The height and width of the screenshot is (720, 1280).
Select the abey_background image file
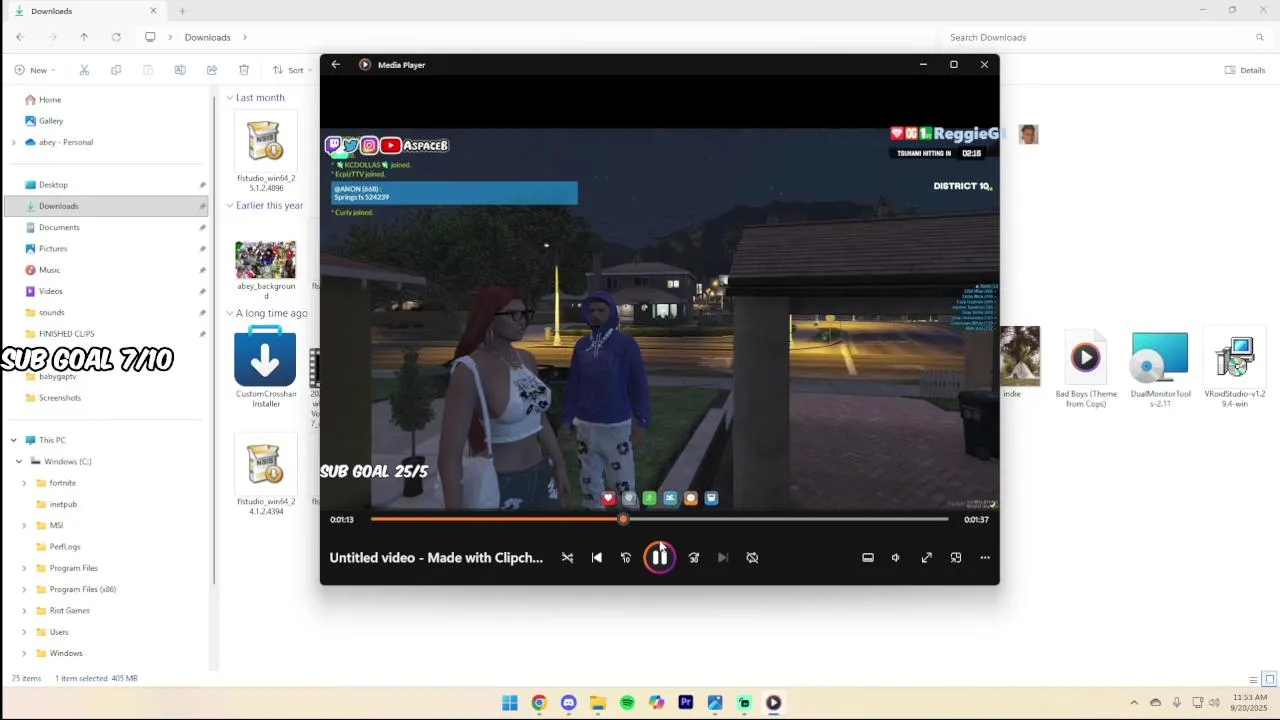[x=266, y=267]
